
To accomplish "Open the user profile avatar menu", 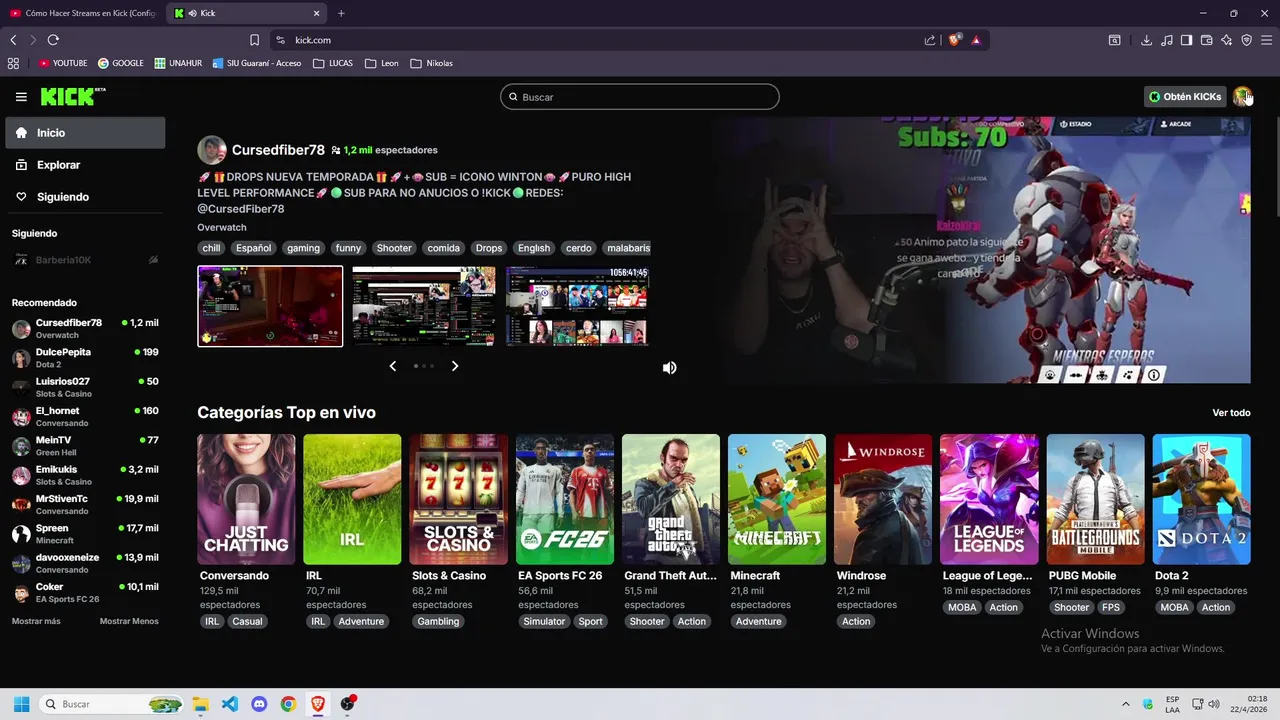I will click(x=1242, y=97).
